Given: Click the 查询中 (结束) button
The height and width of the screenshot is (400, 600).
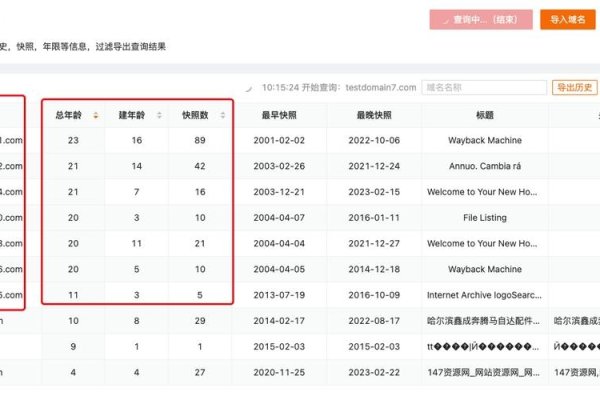Looking at the screenshot, I should click(481, 20).
